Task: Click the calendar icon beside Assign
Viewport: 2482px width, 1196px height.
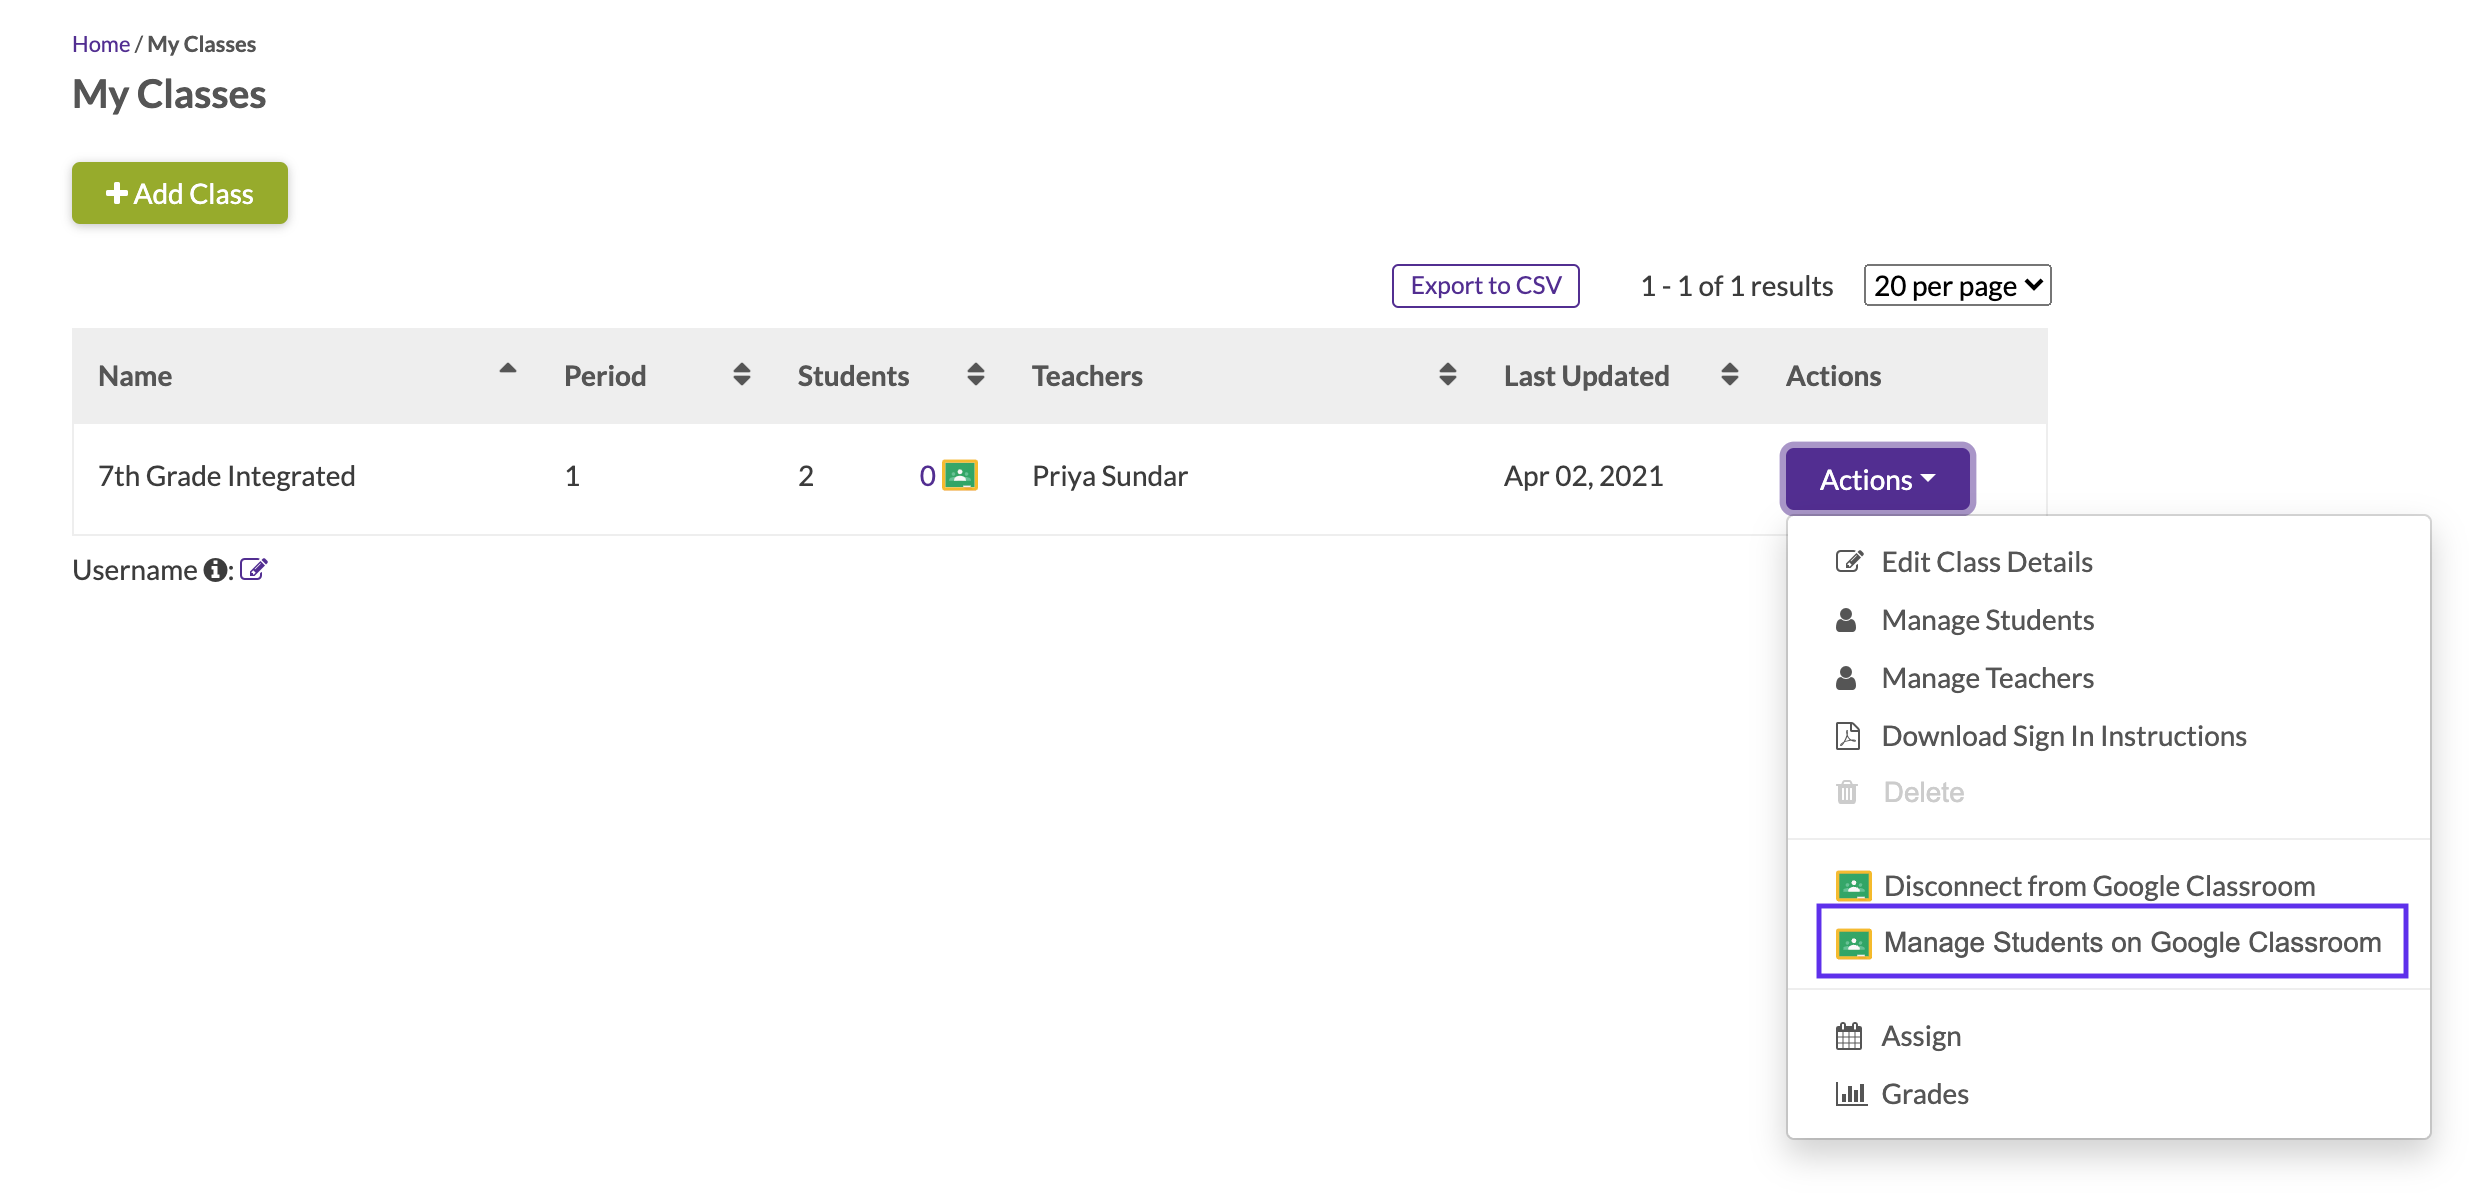Action: 1850,1035
